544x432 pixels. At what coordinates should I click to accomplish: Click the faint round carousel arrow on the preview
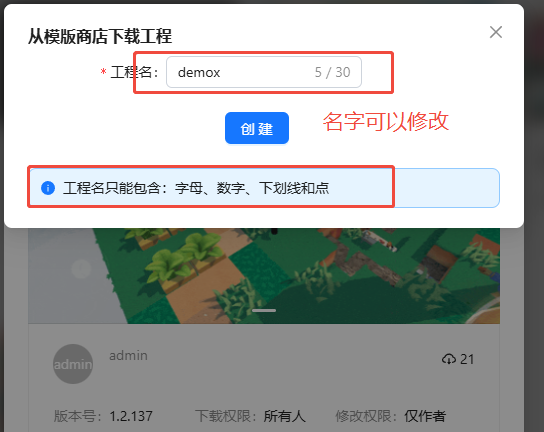pyautogui.click(x=81, y=269)
